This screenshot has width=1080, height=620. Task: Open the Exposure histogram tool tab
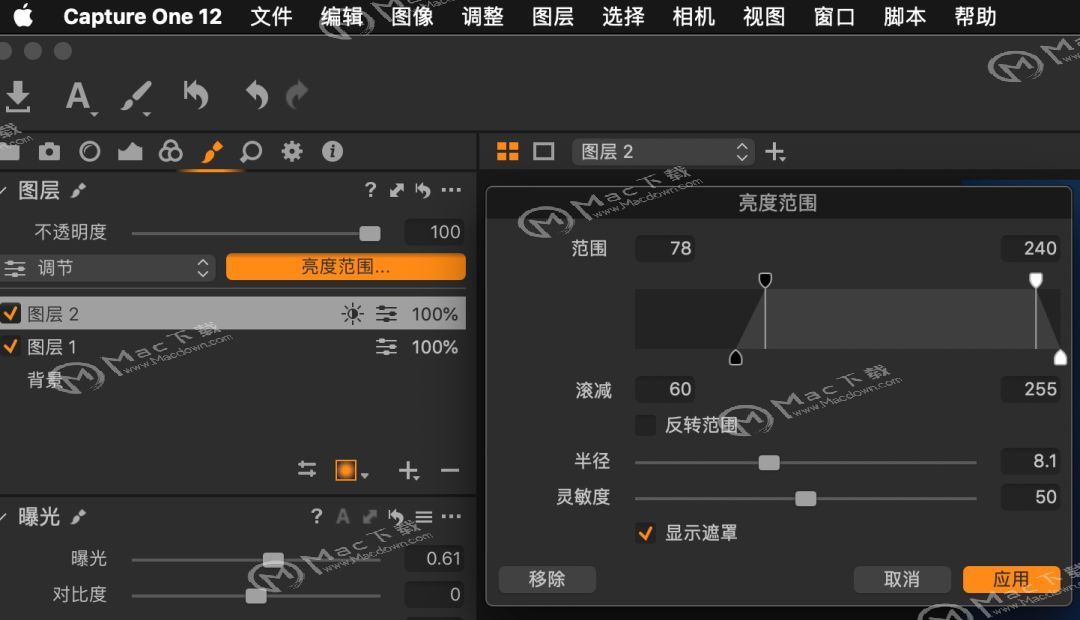[x=130, y=151]
